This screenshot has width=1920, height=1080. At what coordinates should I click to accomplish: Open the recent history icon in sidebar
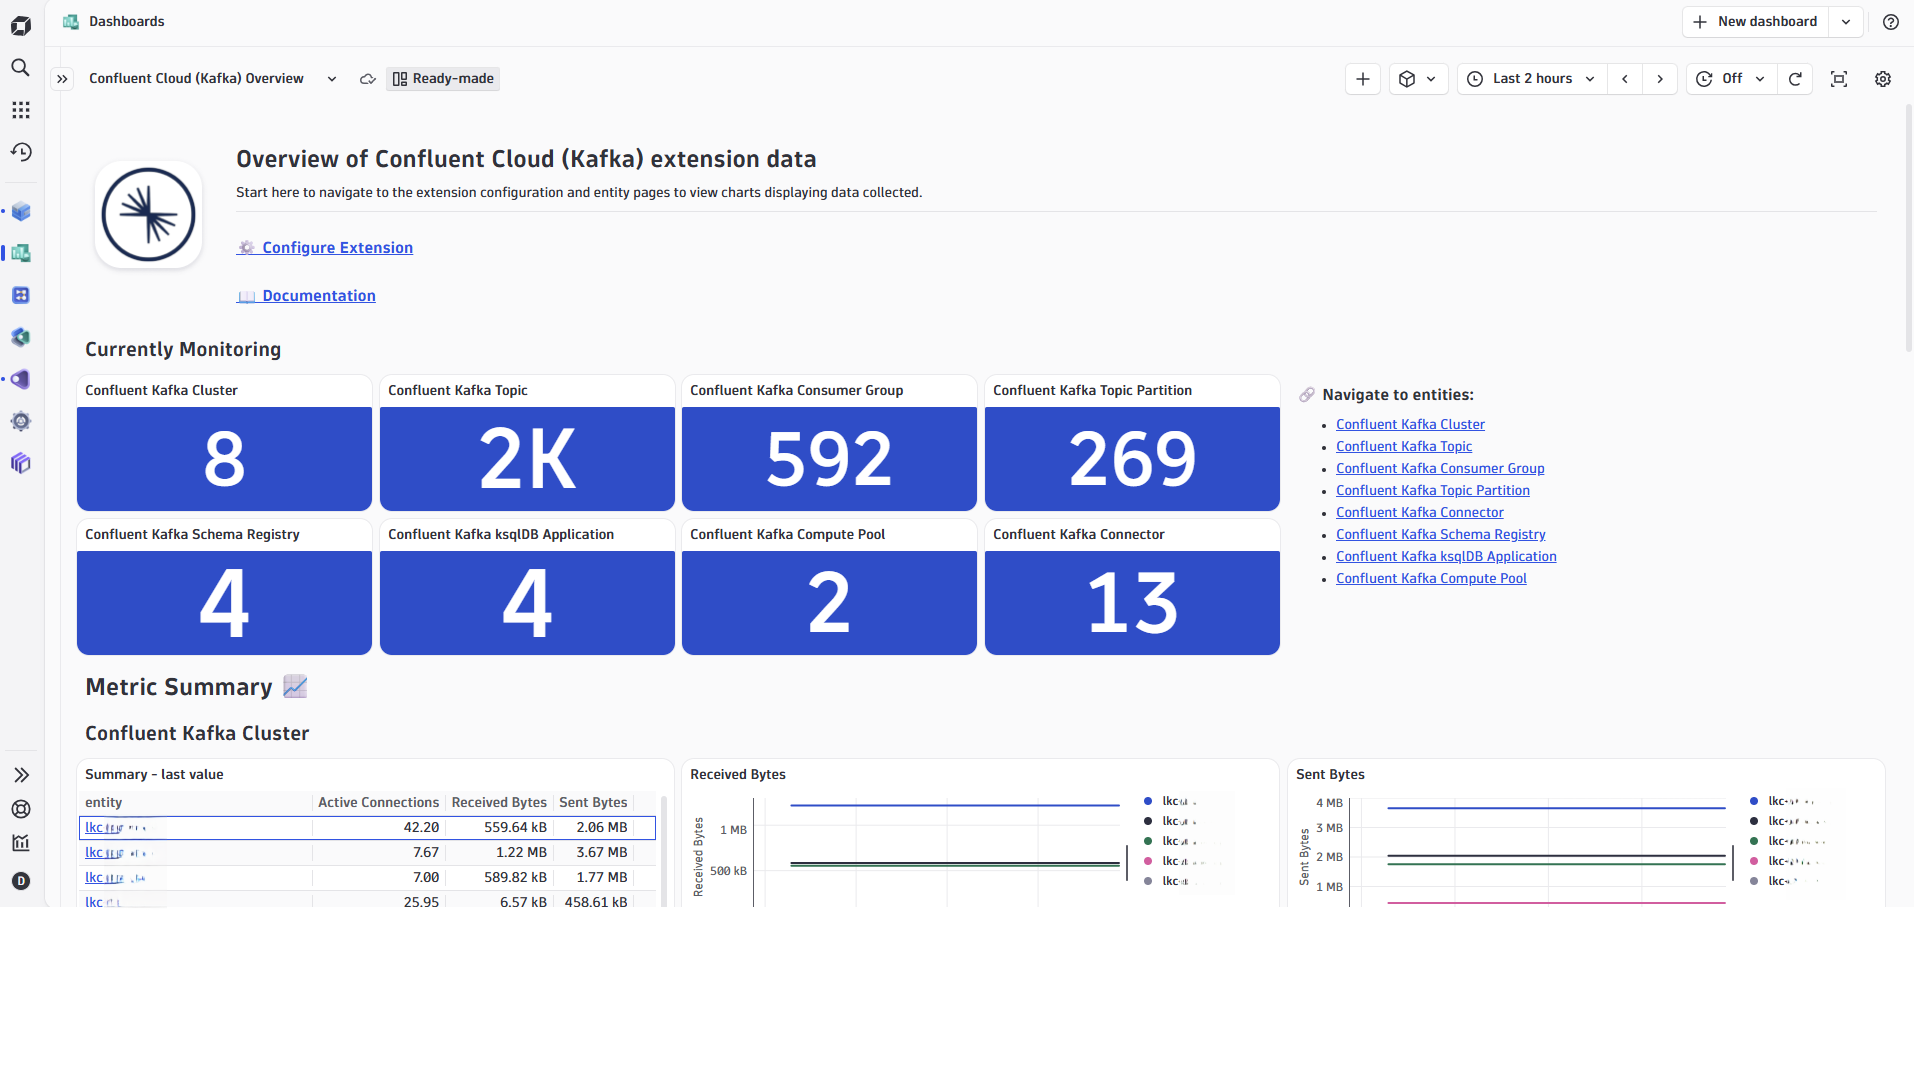click(x=21, y=152)
